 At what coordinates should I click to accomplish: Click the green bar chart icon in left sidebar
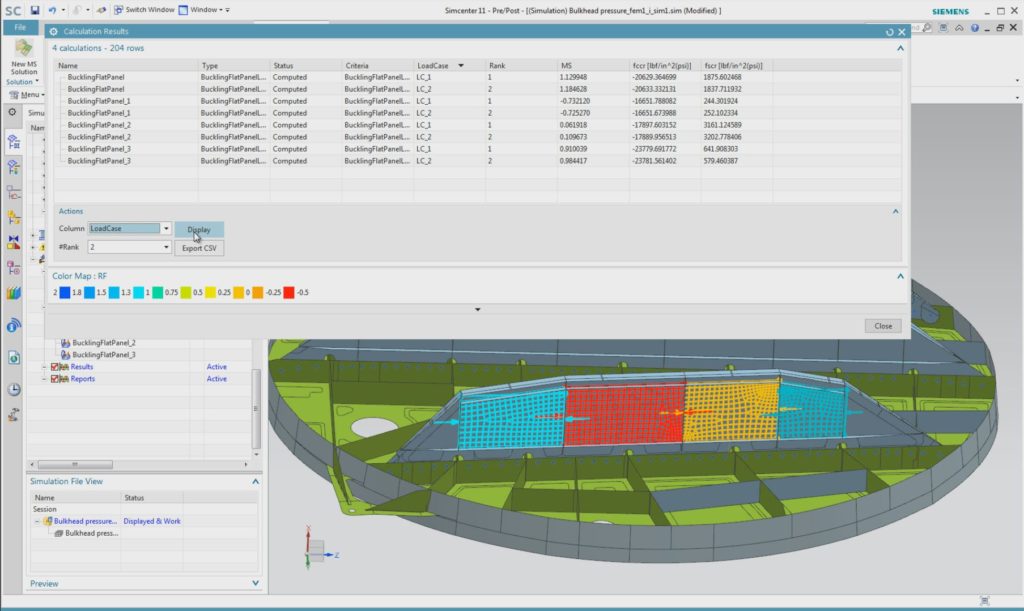(13, 294)
